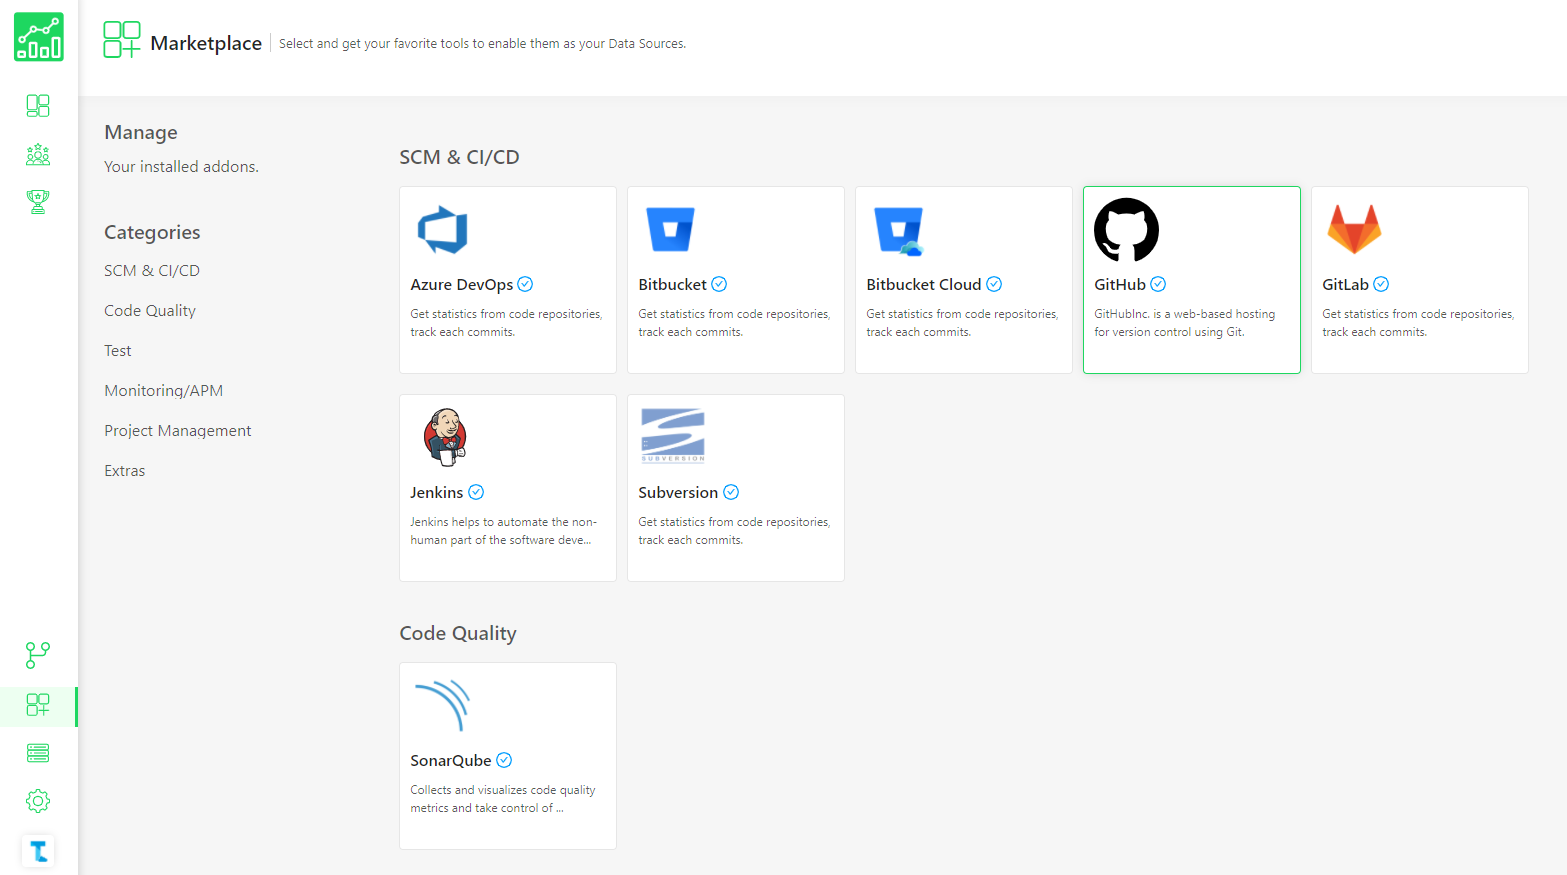Viewport: 1567px width, 875px height.
Task: Click verified check badge beside Azure DevOps
Action: 525,284
